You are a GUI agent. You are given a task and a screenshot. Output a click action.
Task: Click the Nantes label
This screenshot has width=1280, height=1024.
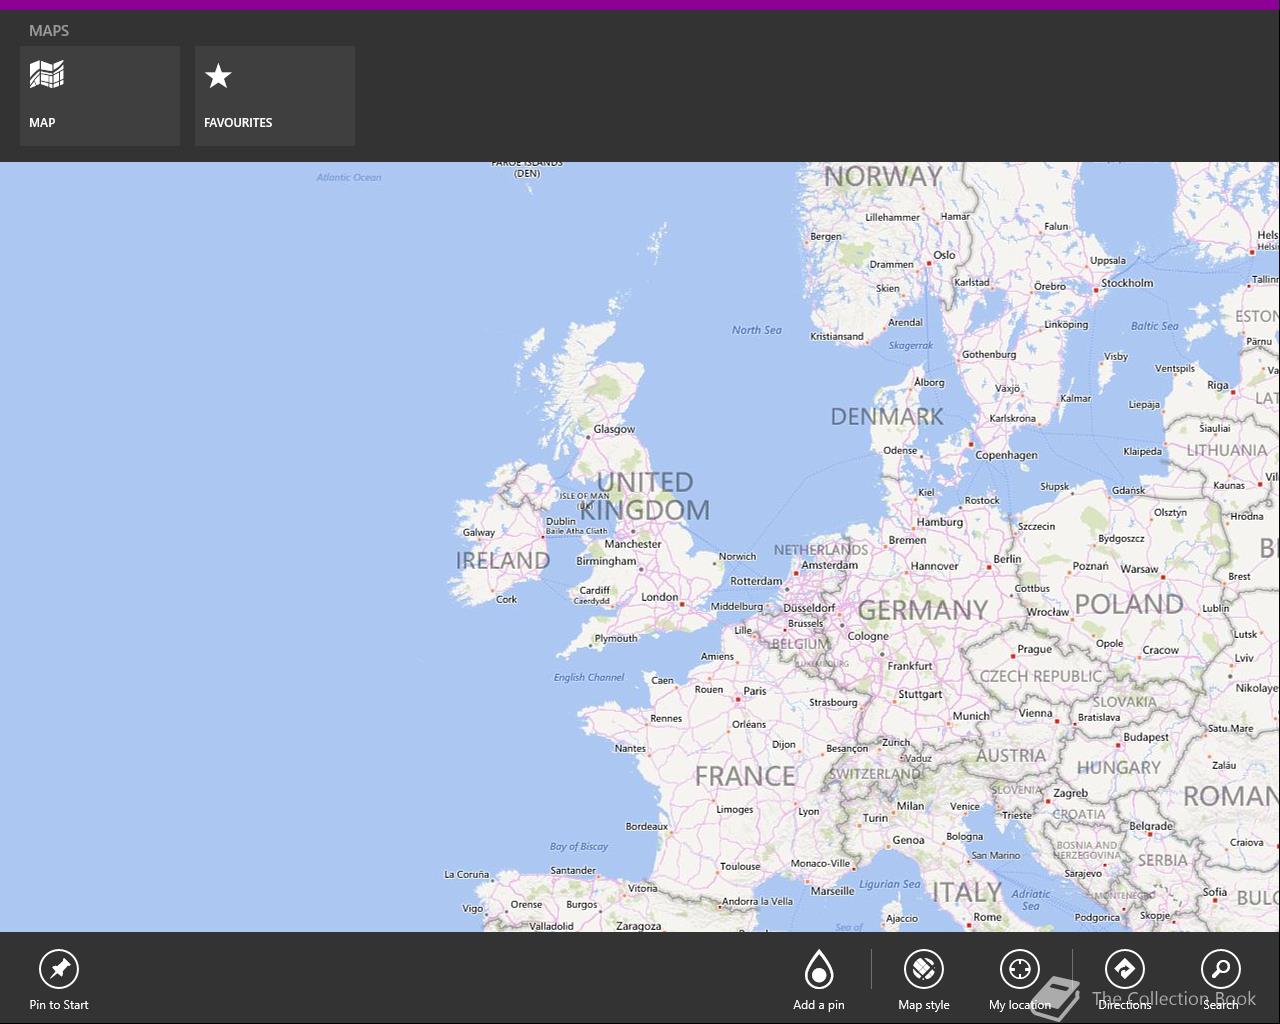(630, 748)
